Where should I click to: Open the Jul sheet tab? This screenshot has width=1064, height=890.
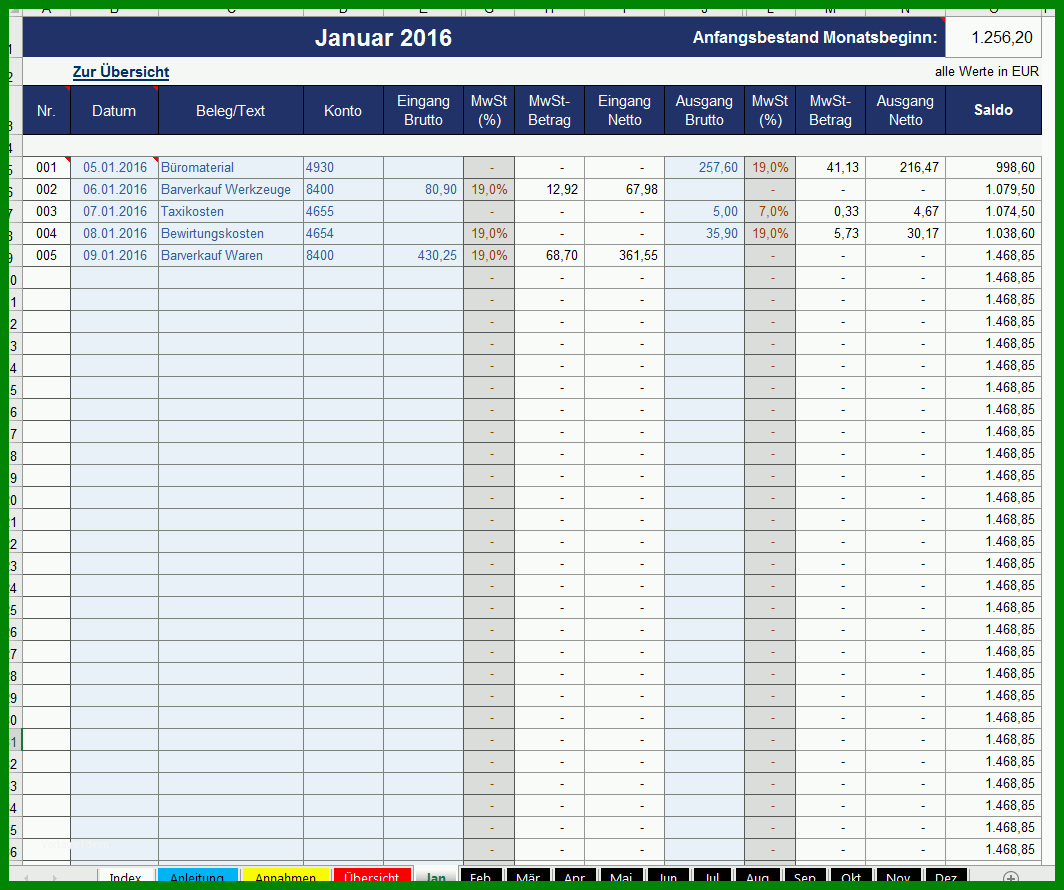pos(712,877)
